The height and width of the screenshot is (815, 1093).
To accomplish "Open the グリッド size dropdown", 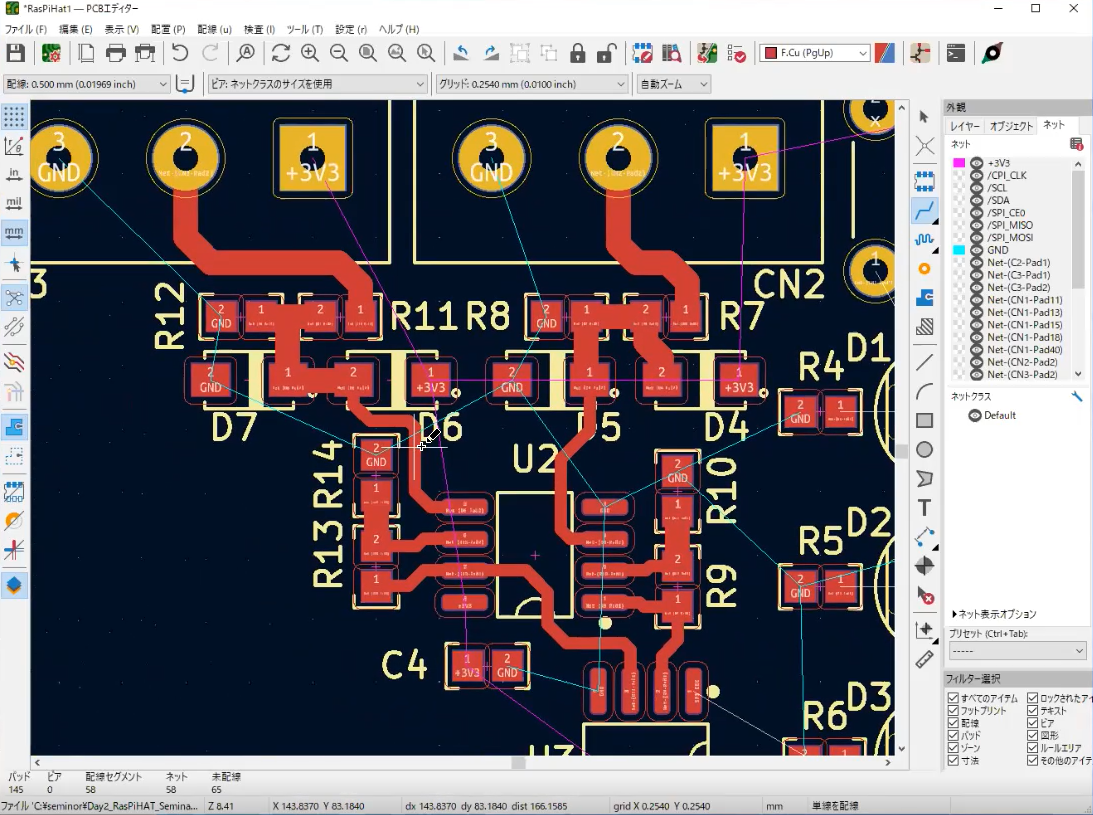I will pyautogui.click(x=531, y=85).
